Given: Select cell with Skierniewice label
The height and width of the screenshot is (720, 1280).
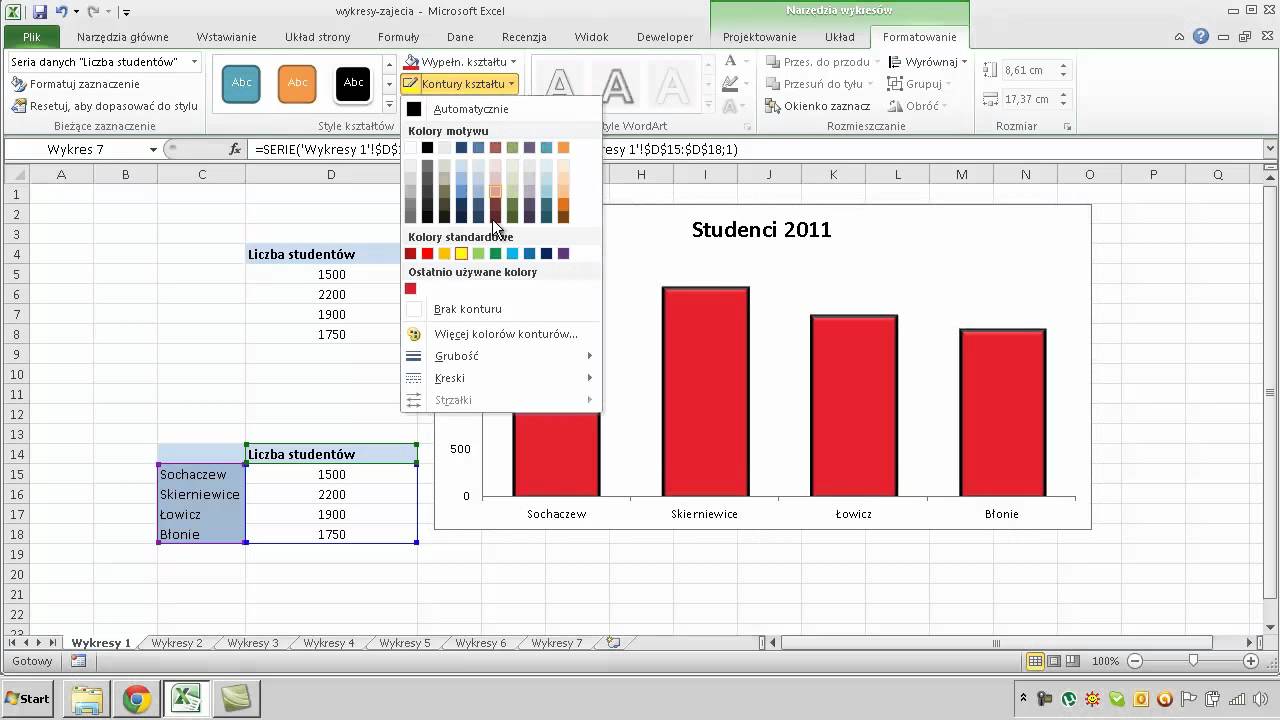Looking at the screenshot, I should [201, 494].
